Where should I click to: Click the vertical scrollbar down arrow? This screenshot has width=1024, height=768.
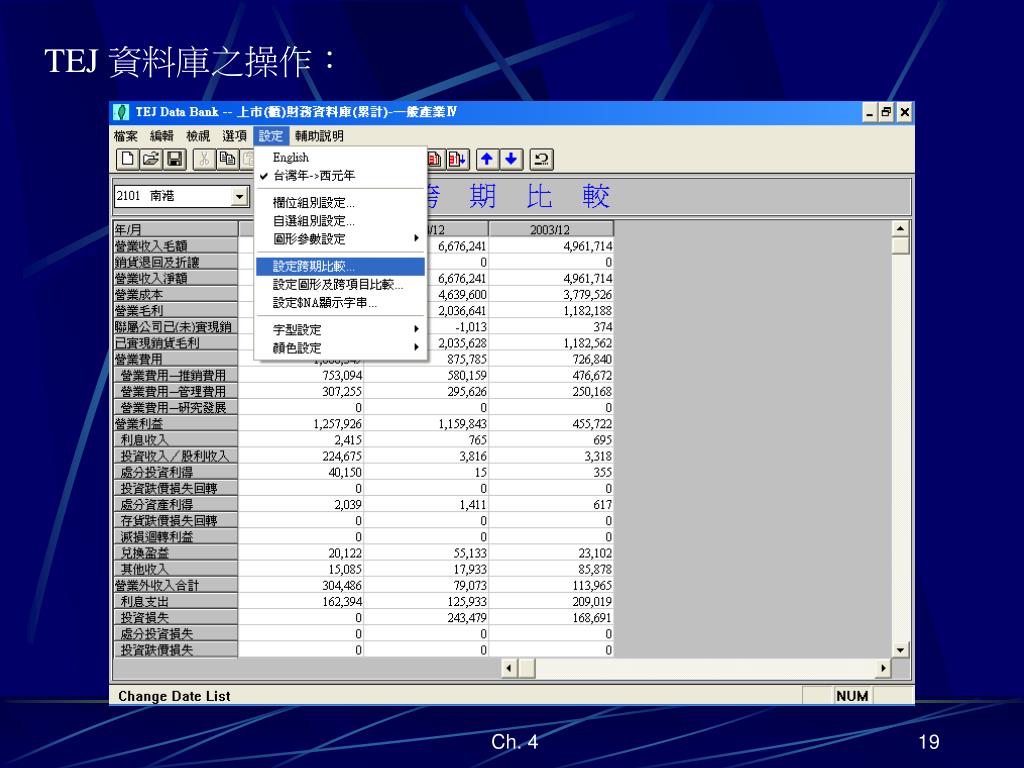901,650
